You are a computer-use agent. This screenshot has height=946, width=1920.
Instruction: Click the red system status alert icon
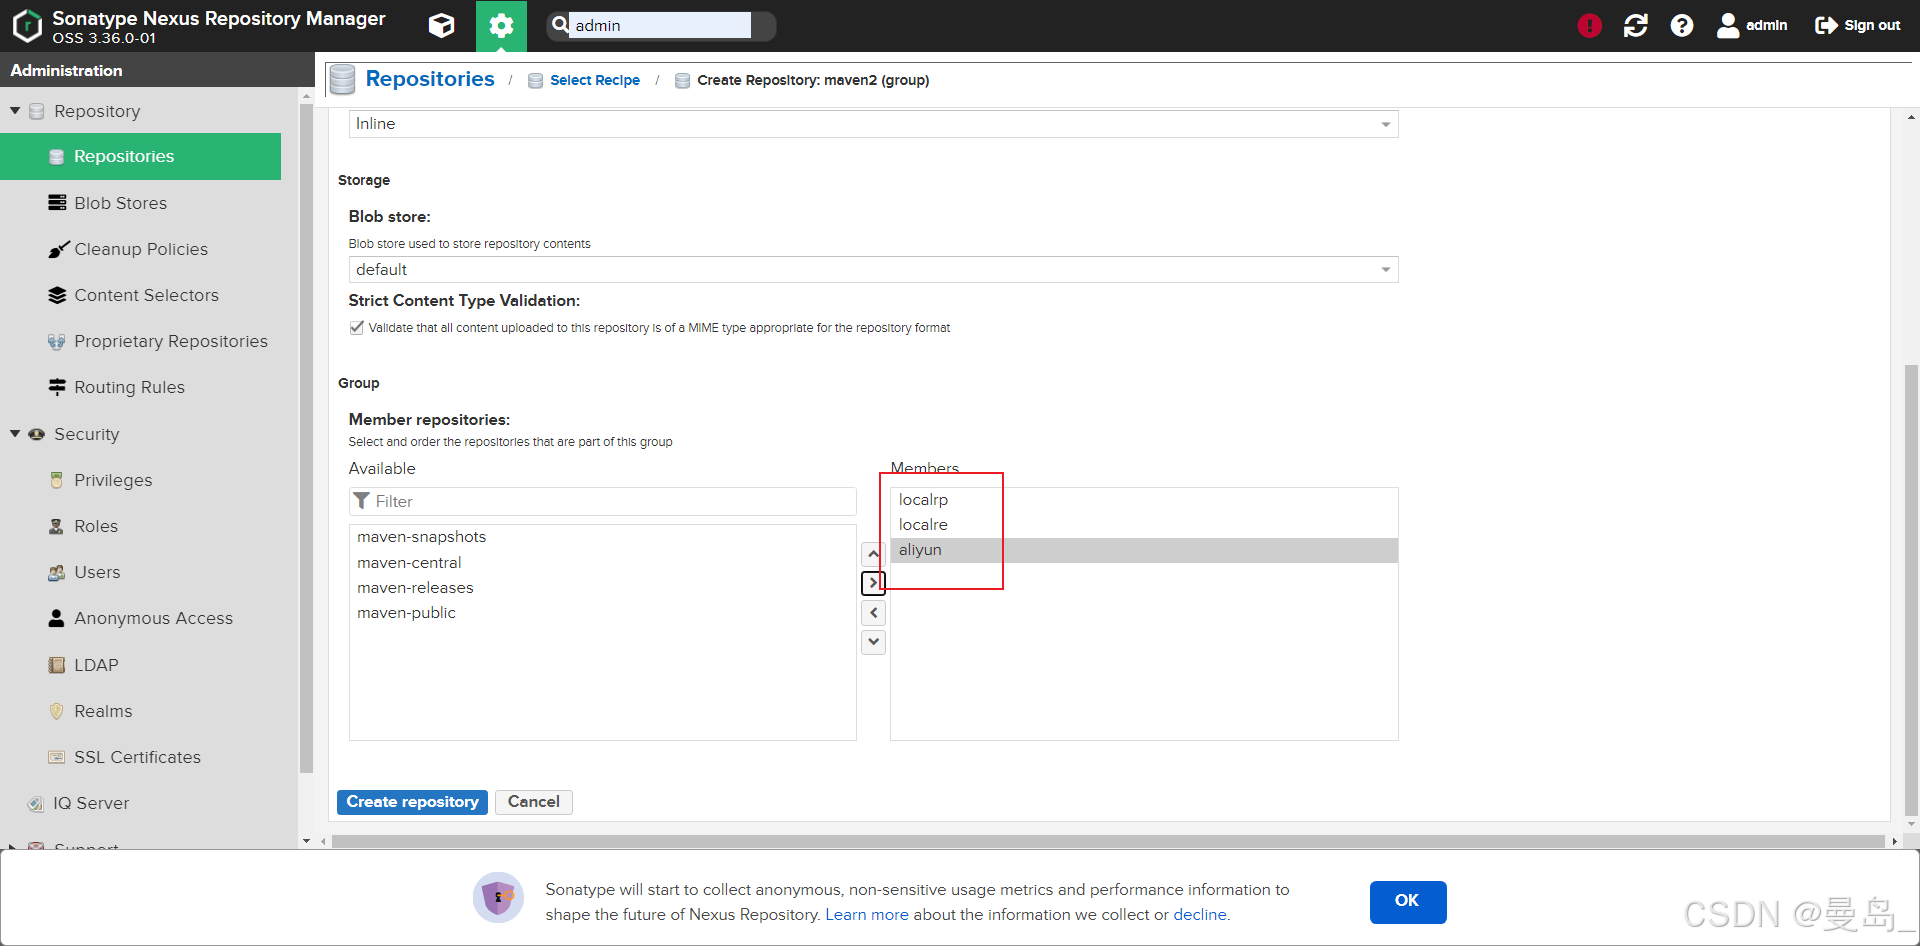point(1589,26)
